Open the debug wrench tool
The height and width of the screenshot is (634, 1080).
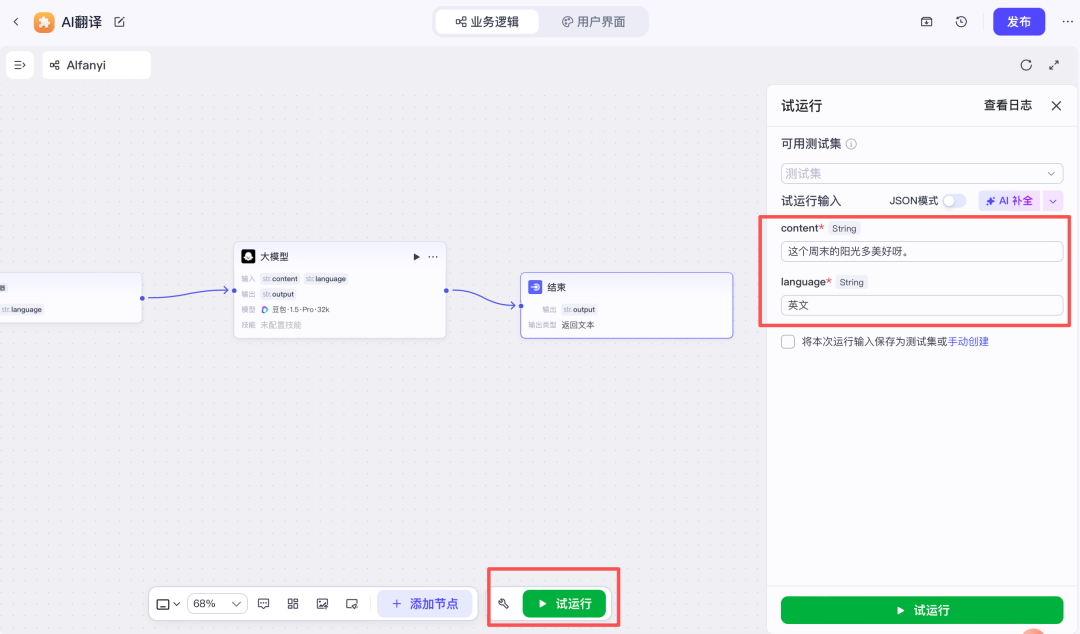point(504,604)
